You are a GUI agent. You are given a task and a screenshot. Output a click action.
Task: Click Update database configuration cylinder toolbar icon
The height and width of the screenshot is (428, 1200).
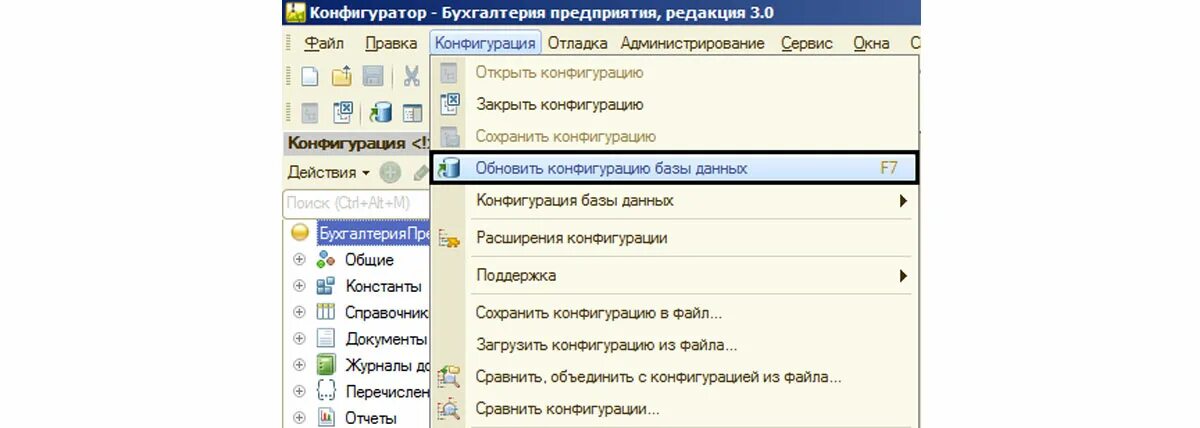pyautogui.click(x=381, y=112)
